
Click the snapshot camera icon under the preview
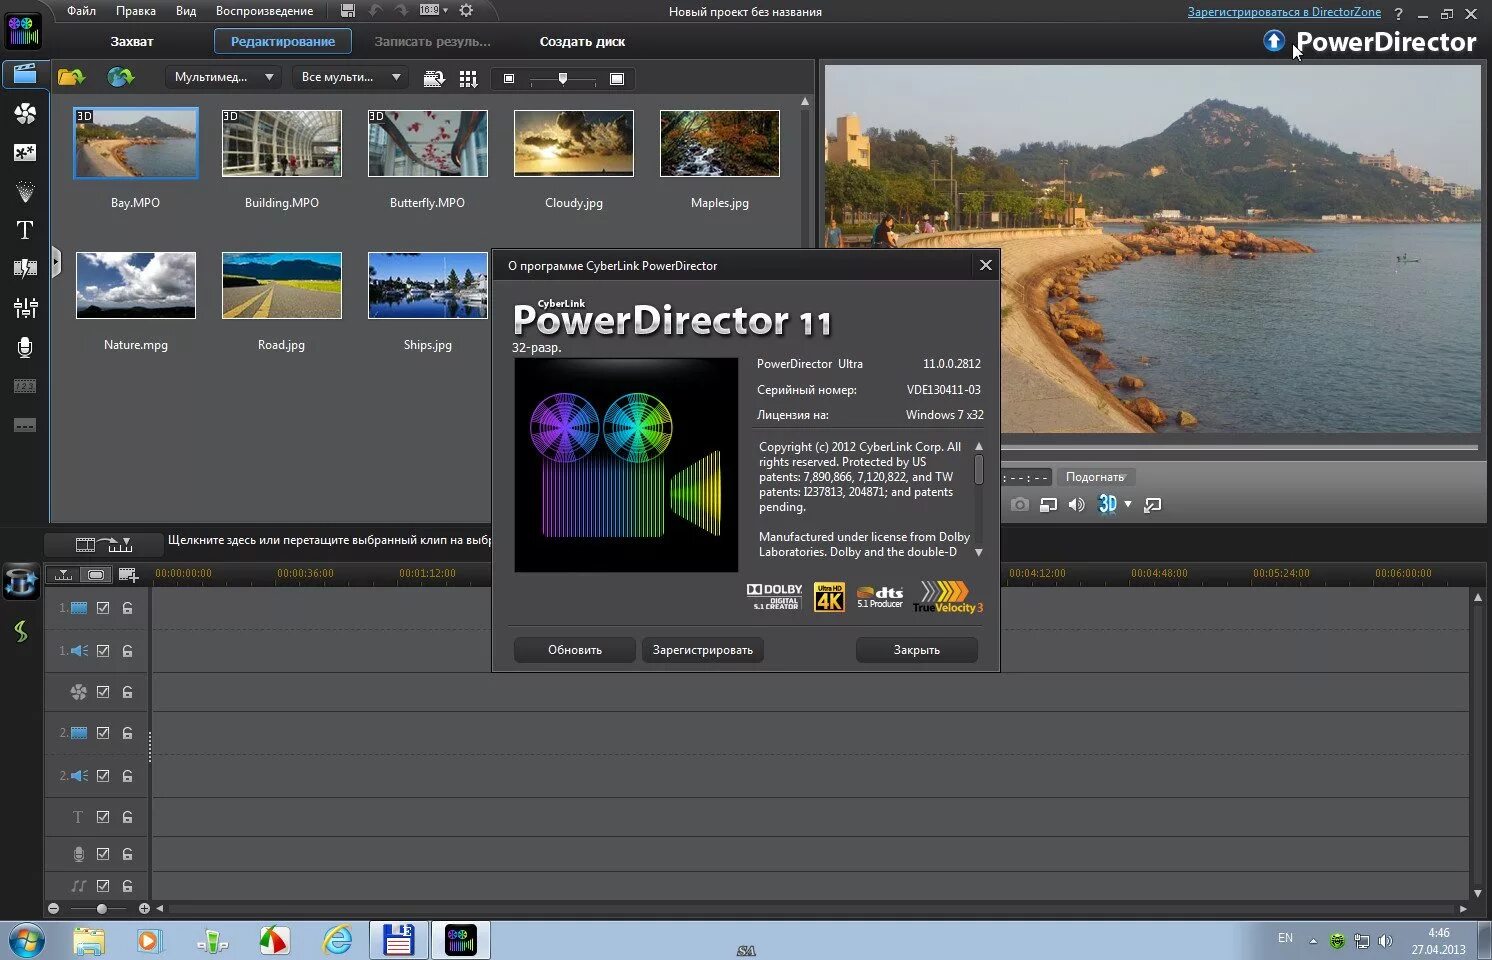pyautogui.click(x=1019, y=505)
